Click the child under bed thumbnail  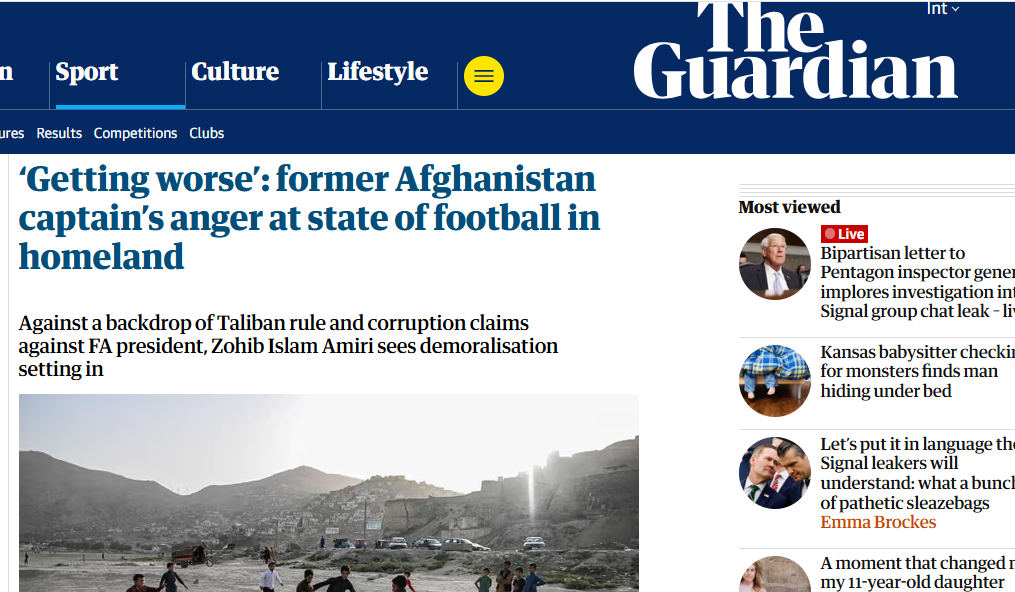click(x=775, y=380)
